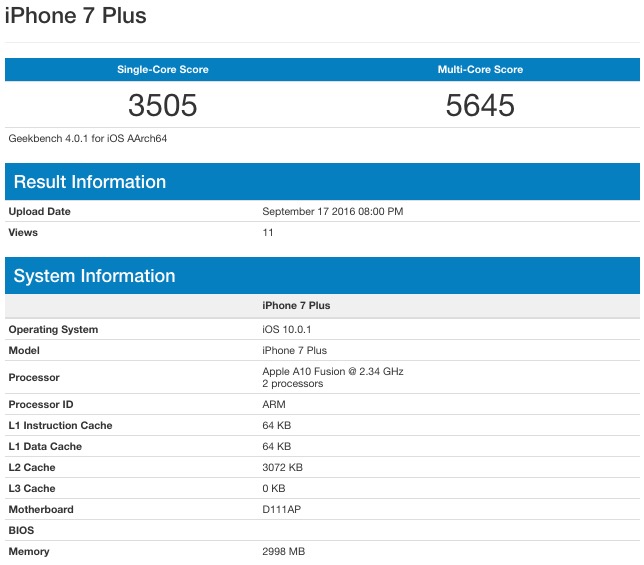Screen dimensions: 644x565
Task: Click the Motherboard value D111AP
Action: coord(281,510)
